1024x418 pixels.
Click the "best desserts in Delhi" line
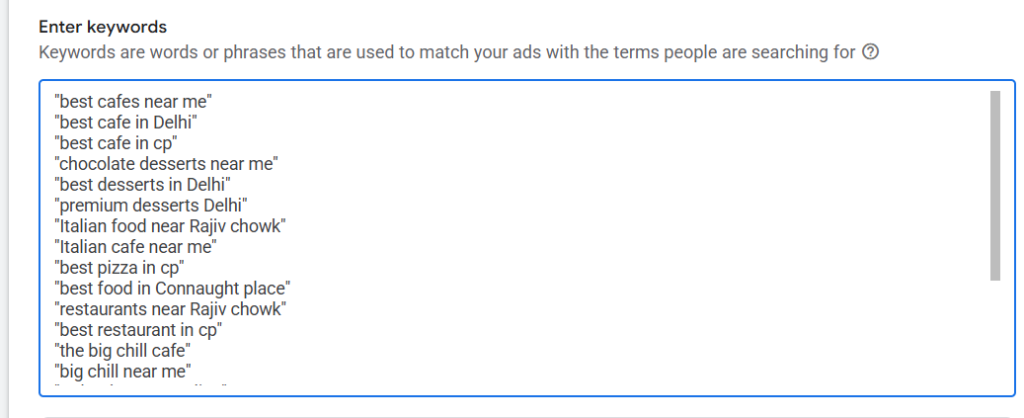coord(143,185)
